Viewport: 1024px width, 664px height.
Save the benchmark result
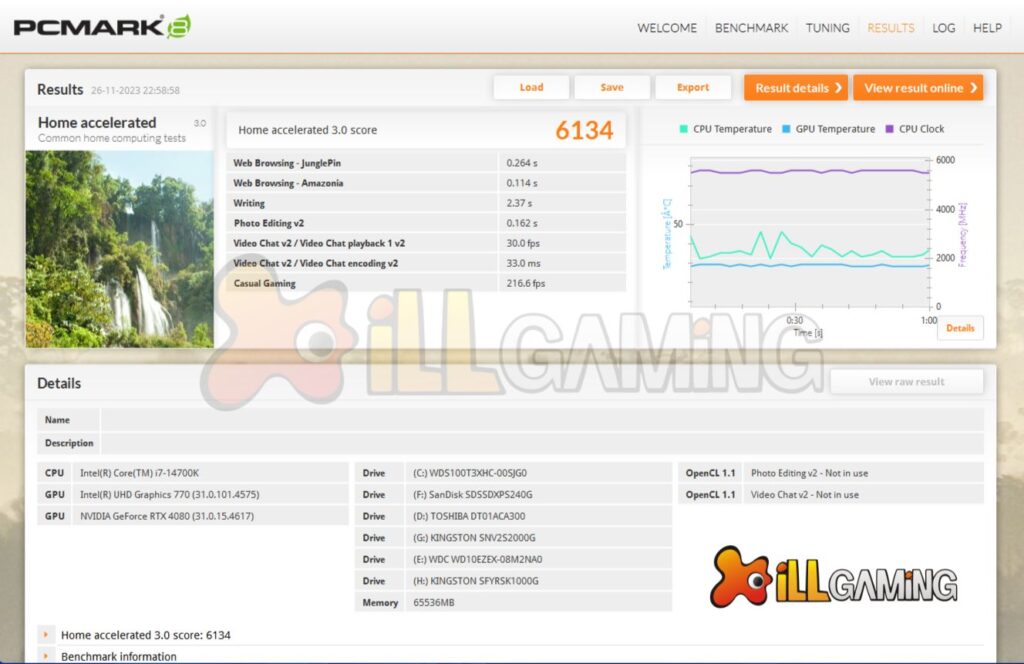(612, 88)
